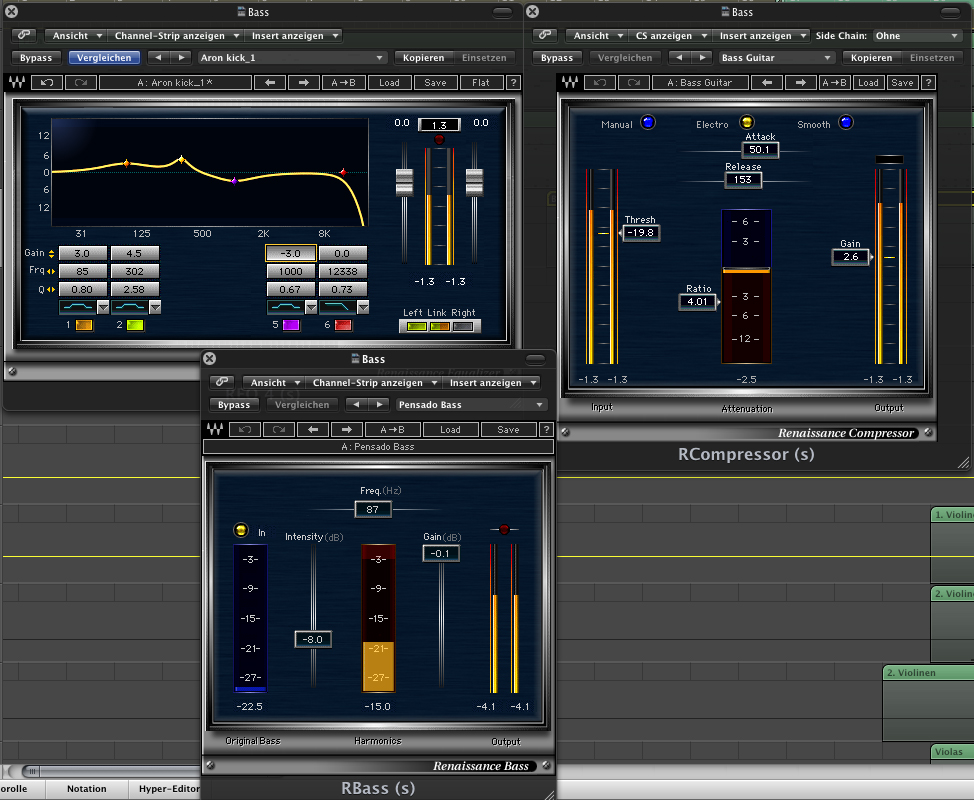This screenshot has height=800, width=974.
Task: Open help question mark in RCompressor
Action: point(928,82)
